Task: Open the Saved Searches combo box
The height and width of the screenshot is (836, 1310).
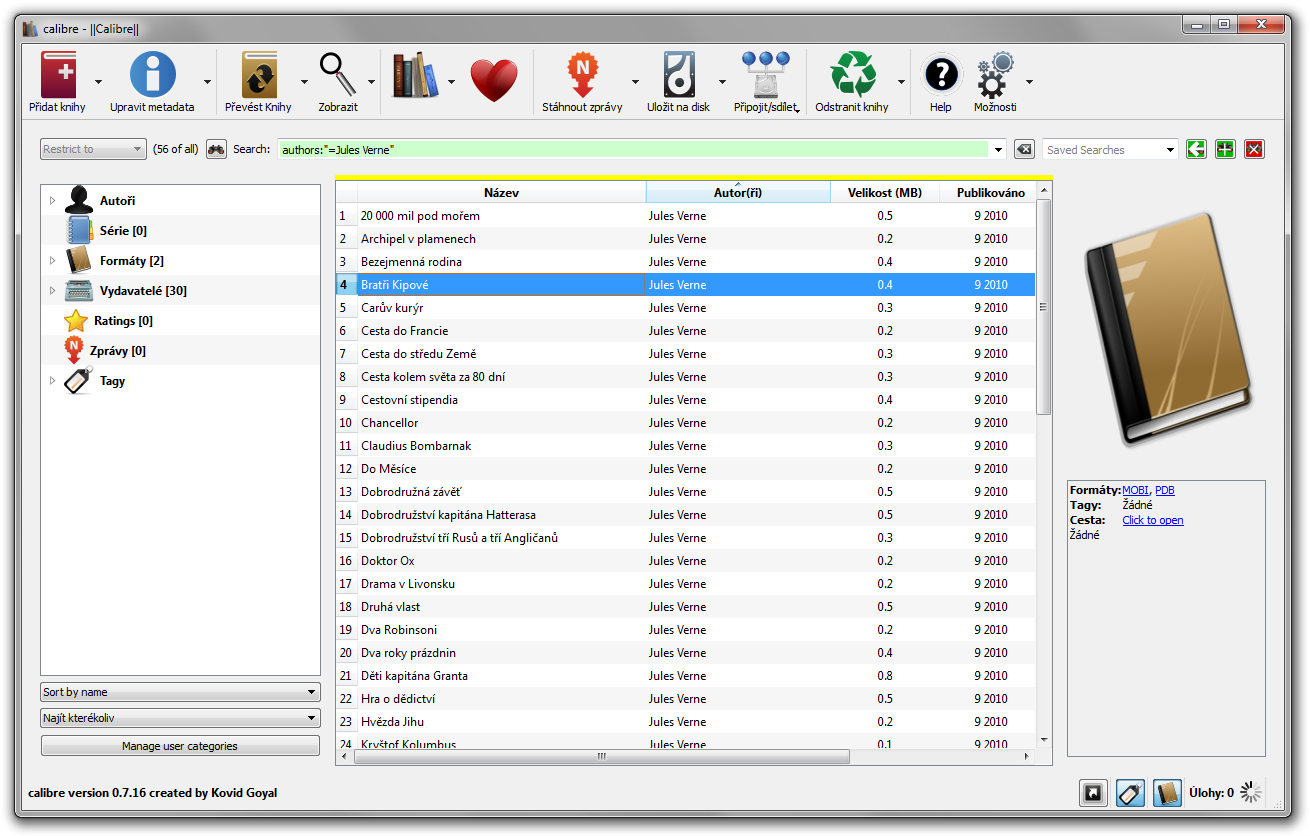Action: tap(1110, 150)
